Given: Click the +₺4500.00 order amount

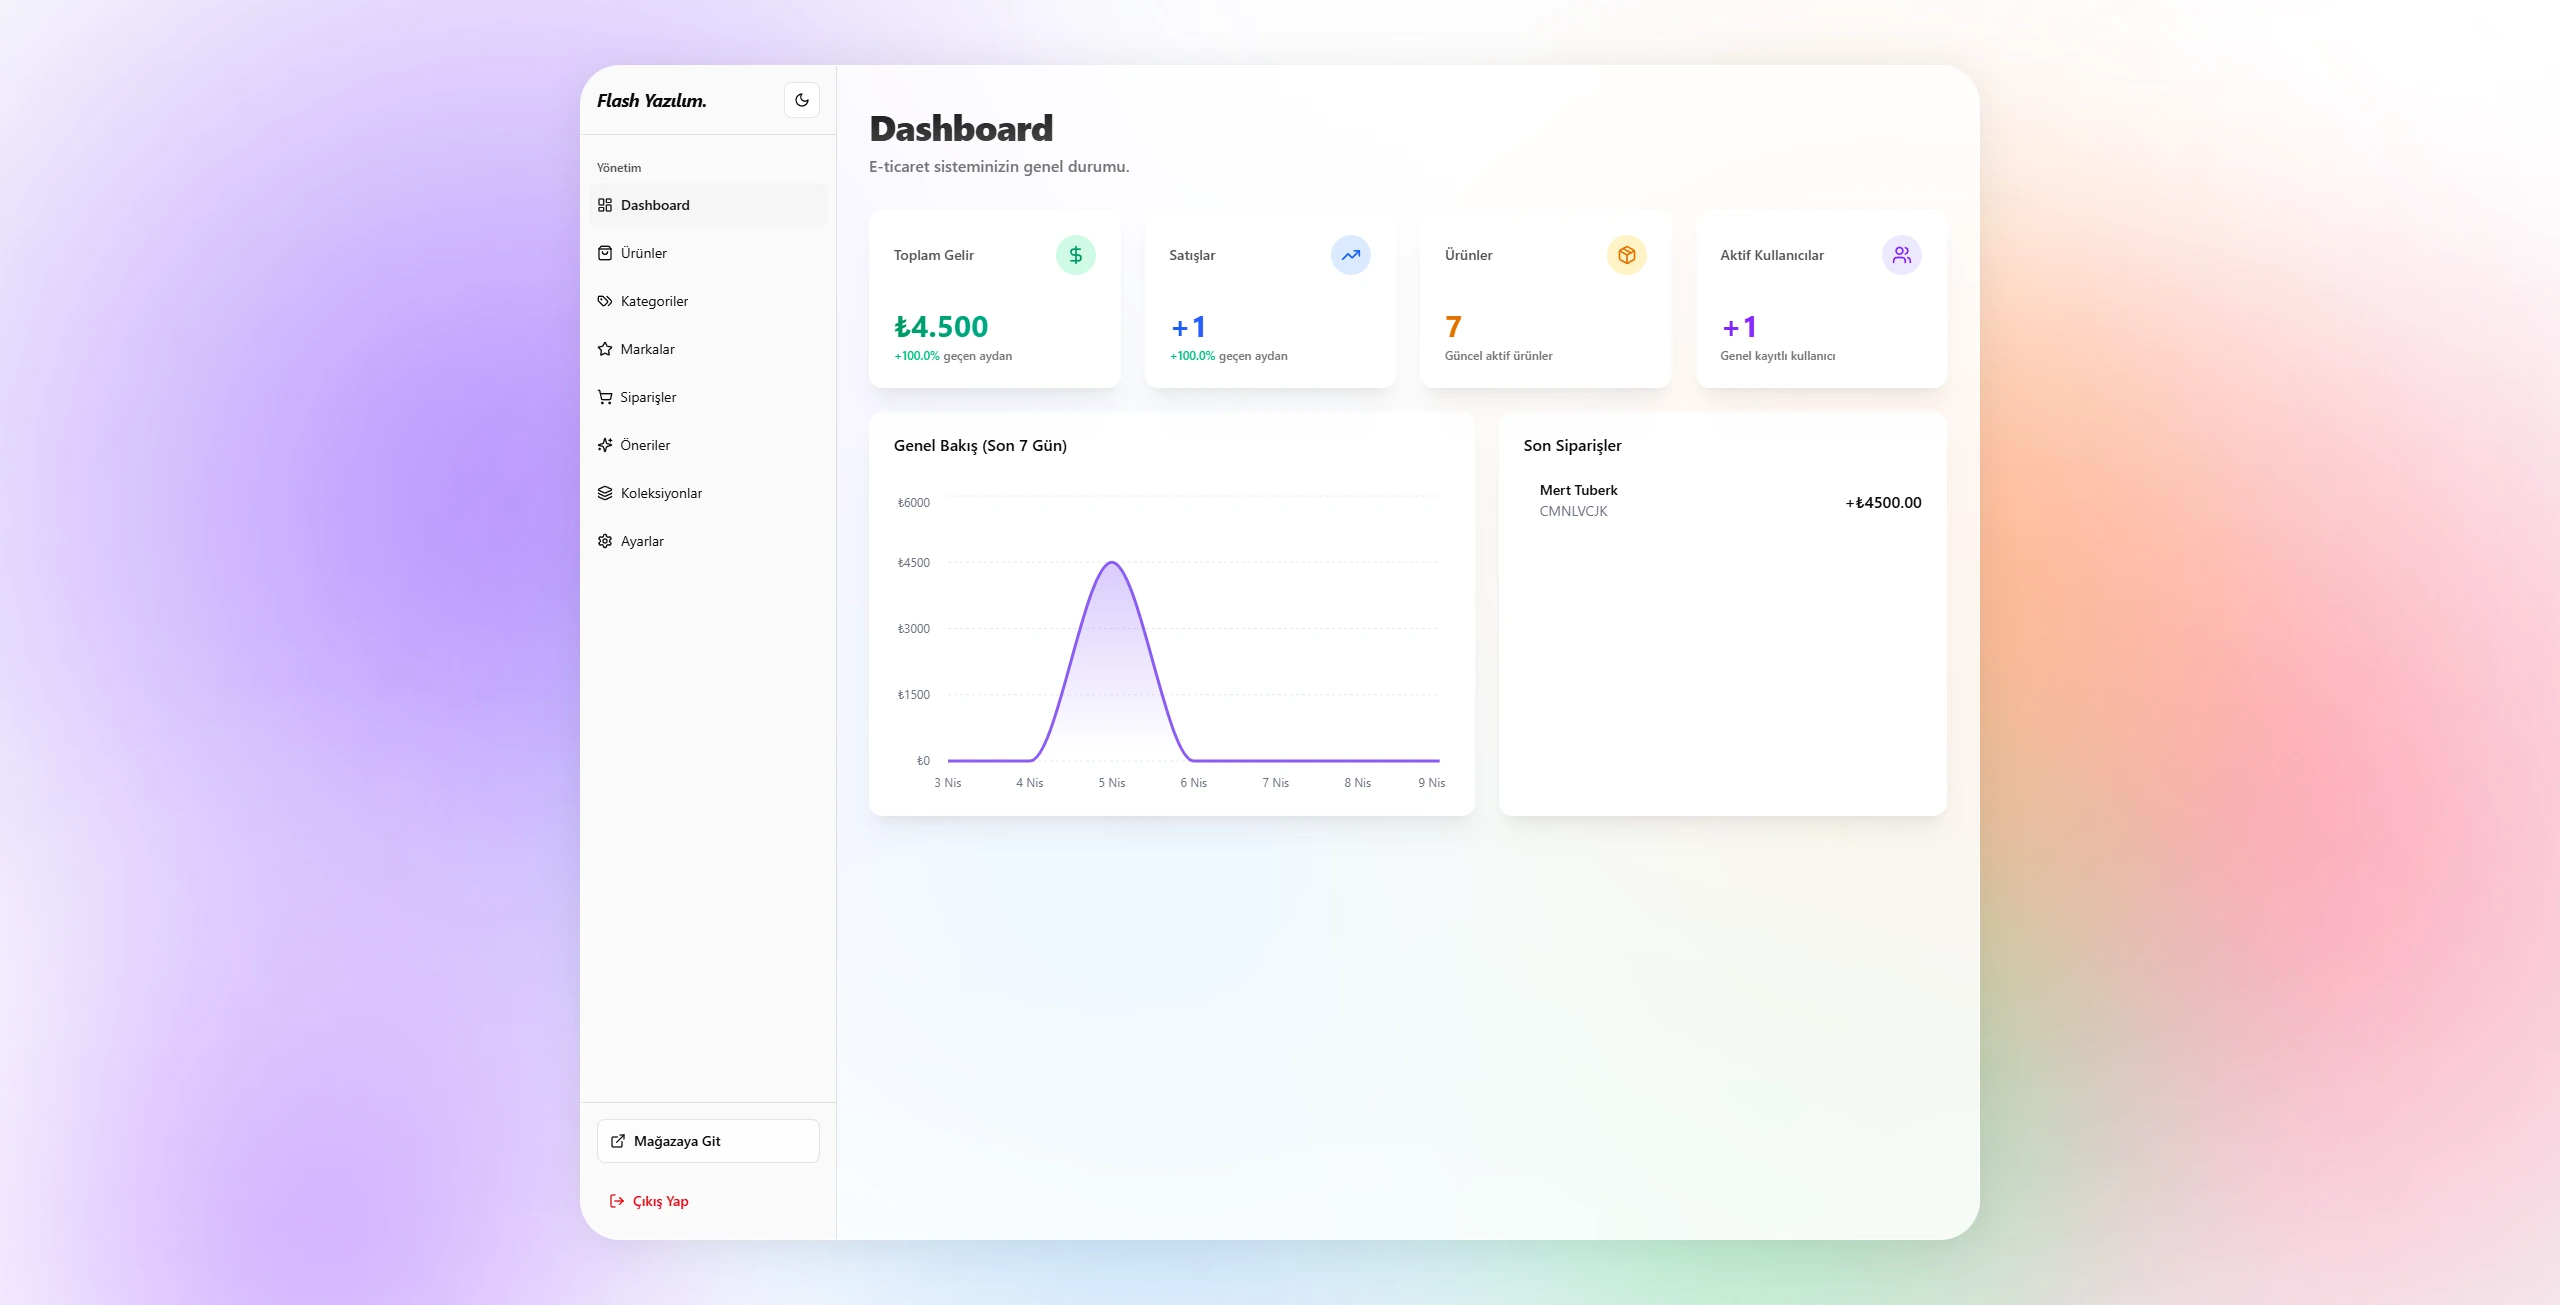Looking at the screenshot, I should pyautogui.click(x=1883, y=503).
